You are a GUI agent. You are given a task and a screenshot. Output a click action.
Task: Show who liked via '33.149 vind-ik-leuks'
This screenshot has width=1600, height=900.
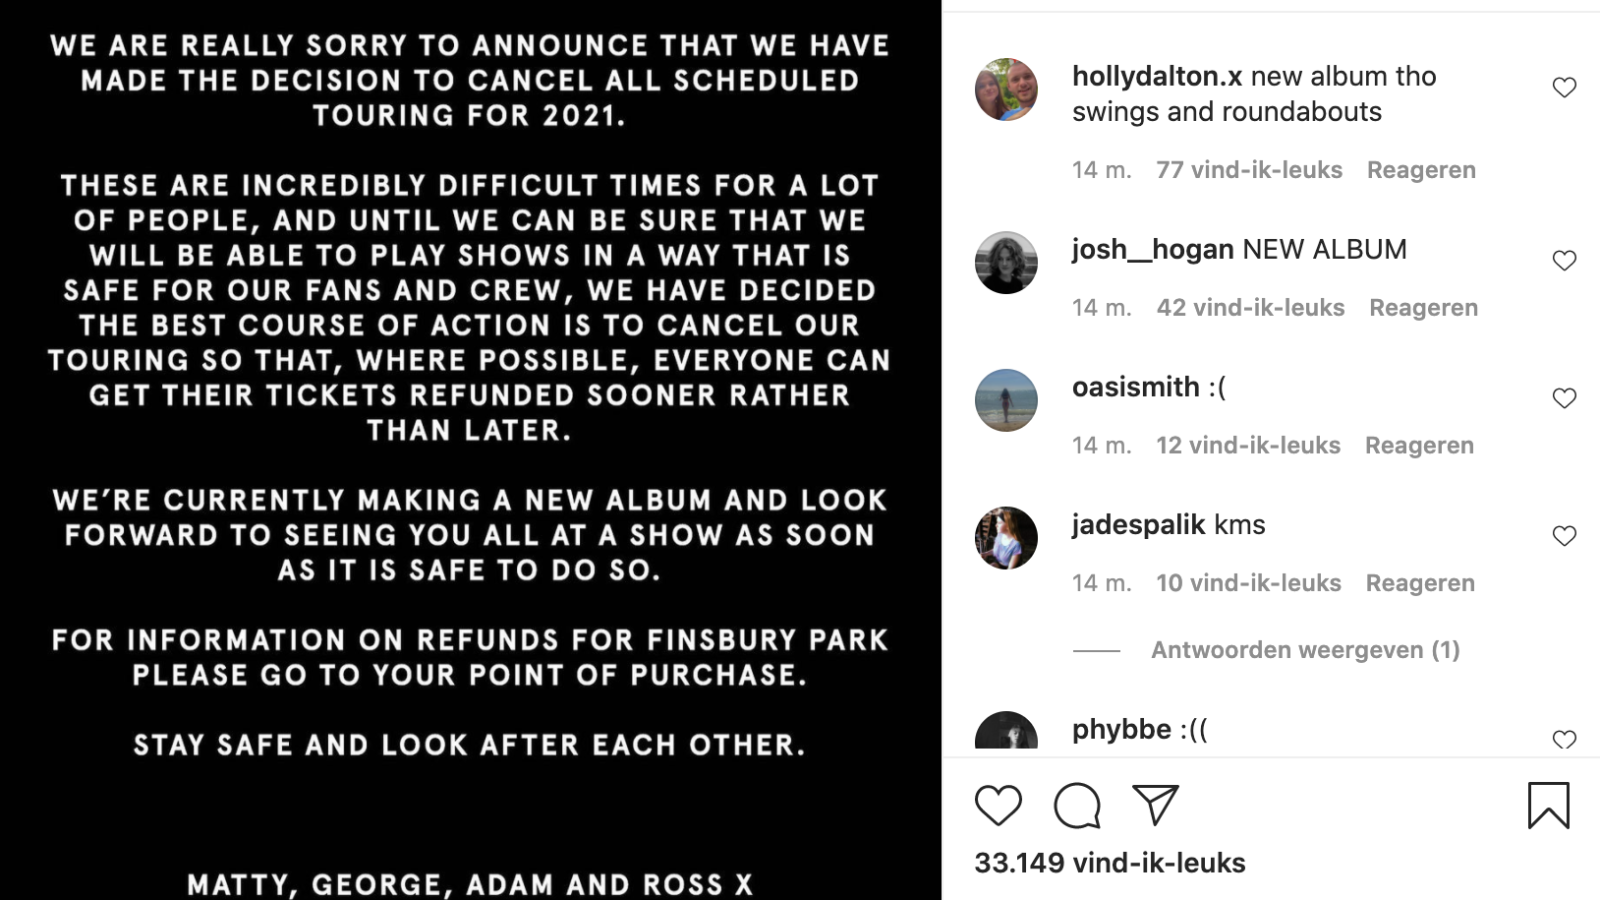click(1110, 863)
